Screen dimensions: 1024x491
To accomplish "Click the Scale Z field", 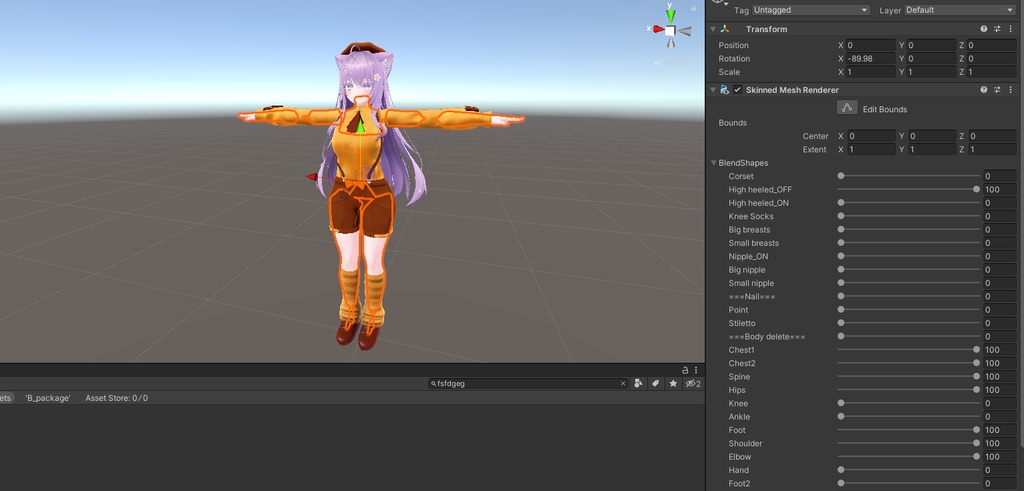I will tap(991, 72).
